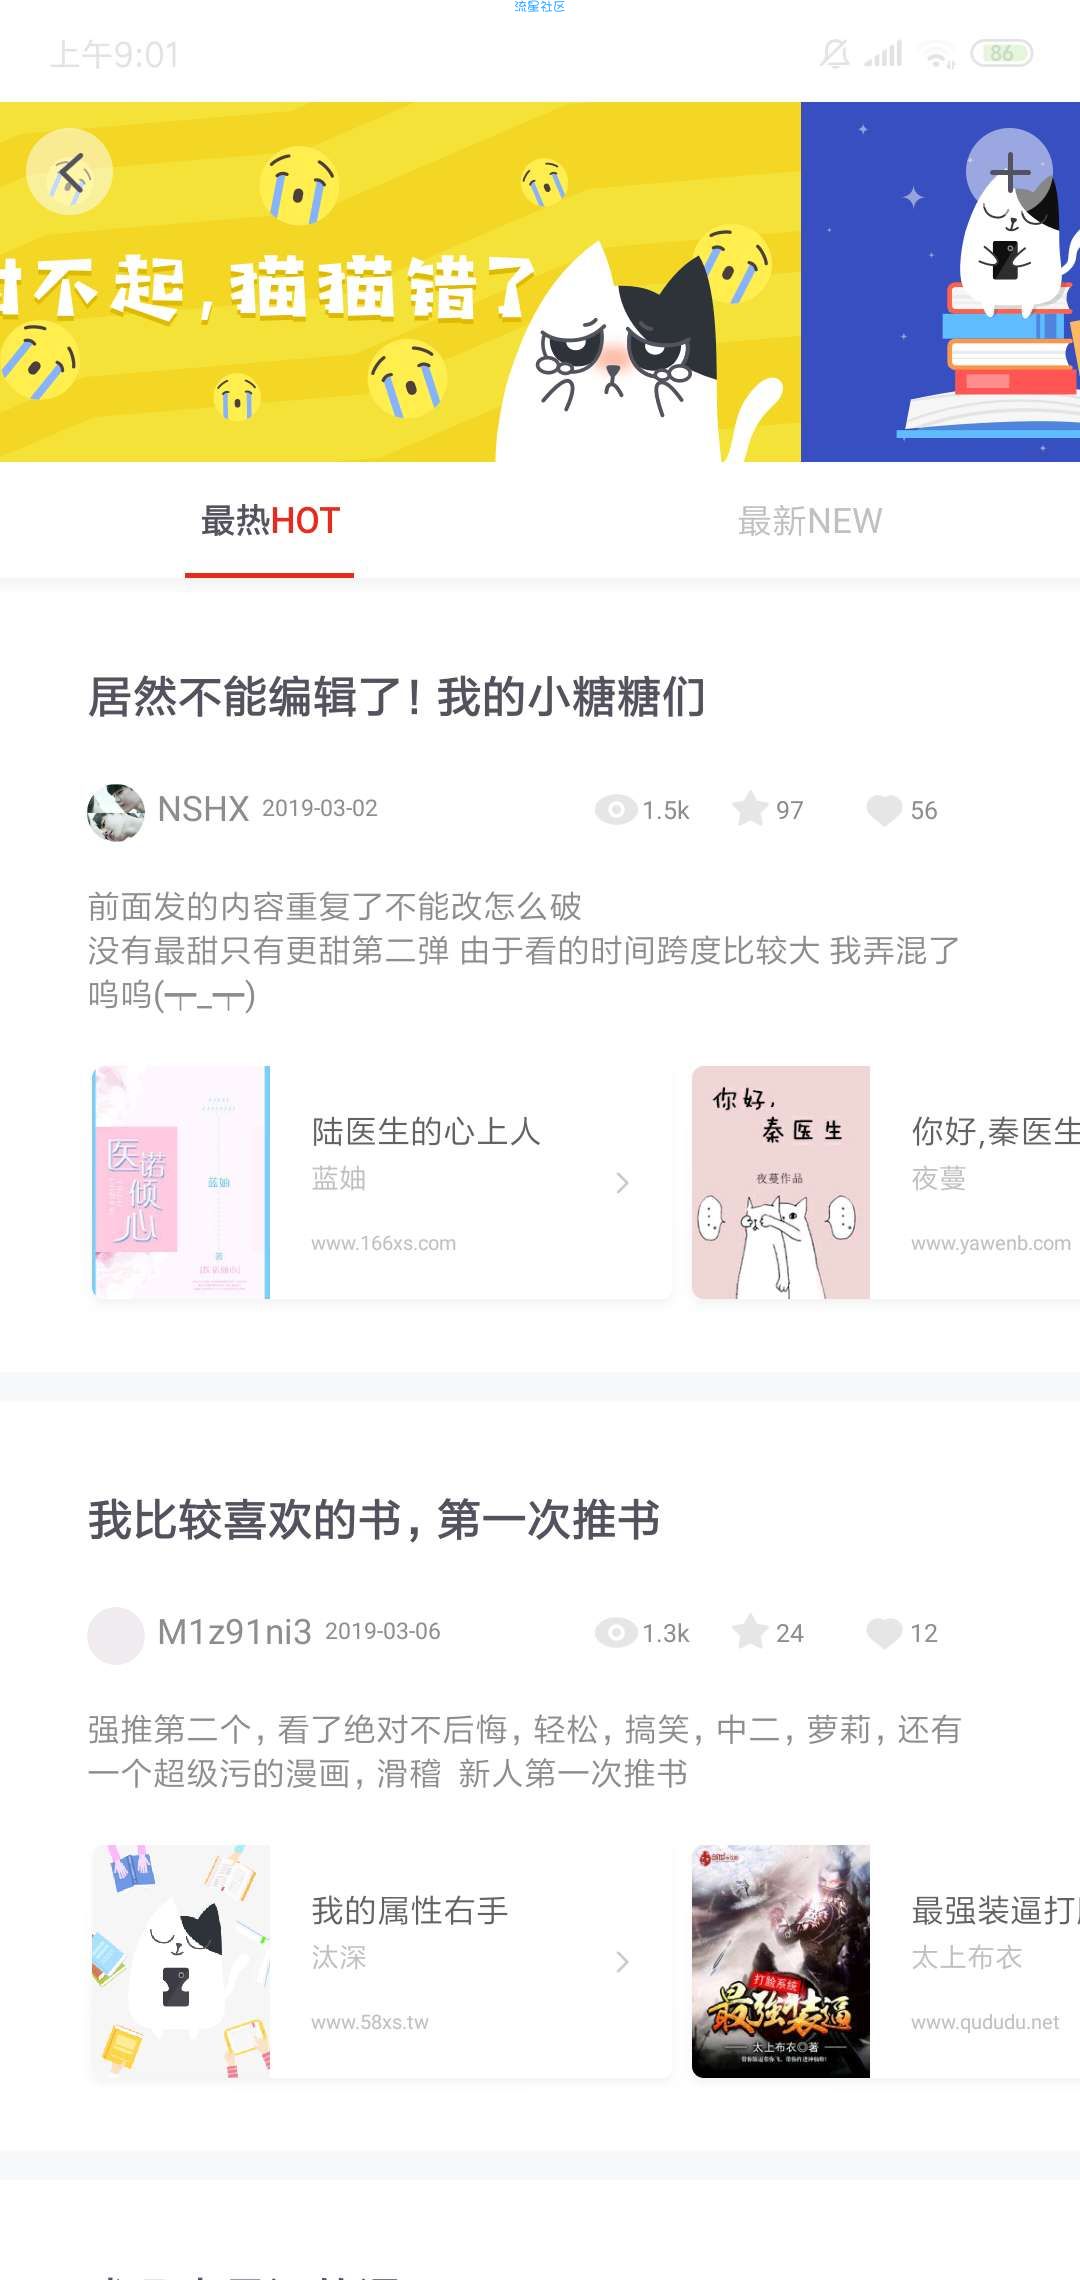Like the NSHX post with heart icon
This screenshot has width=1080, height=2280.
point(884,810)
